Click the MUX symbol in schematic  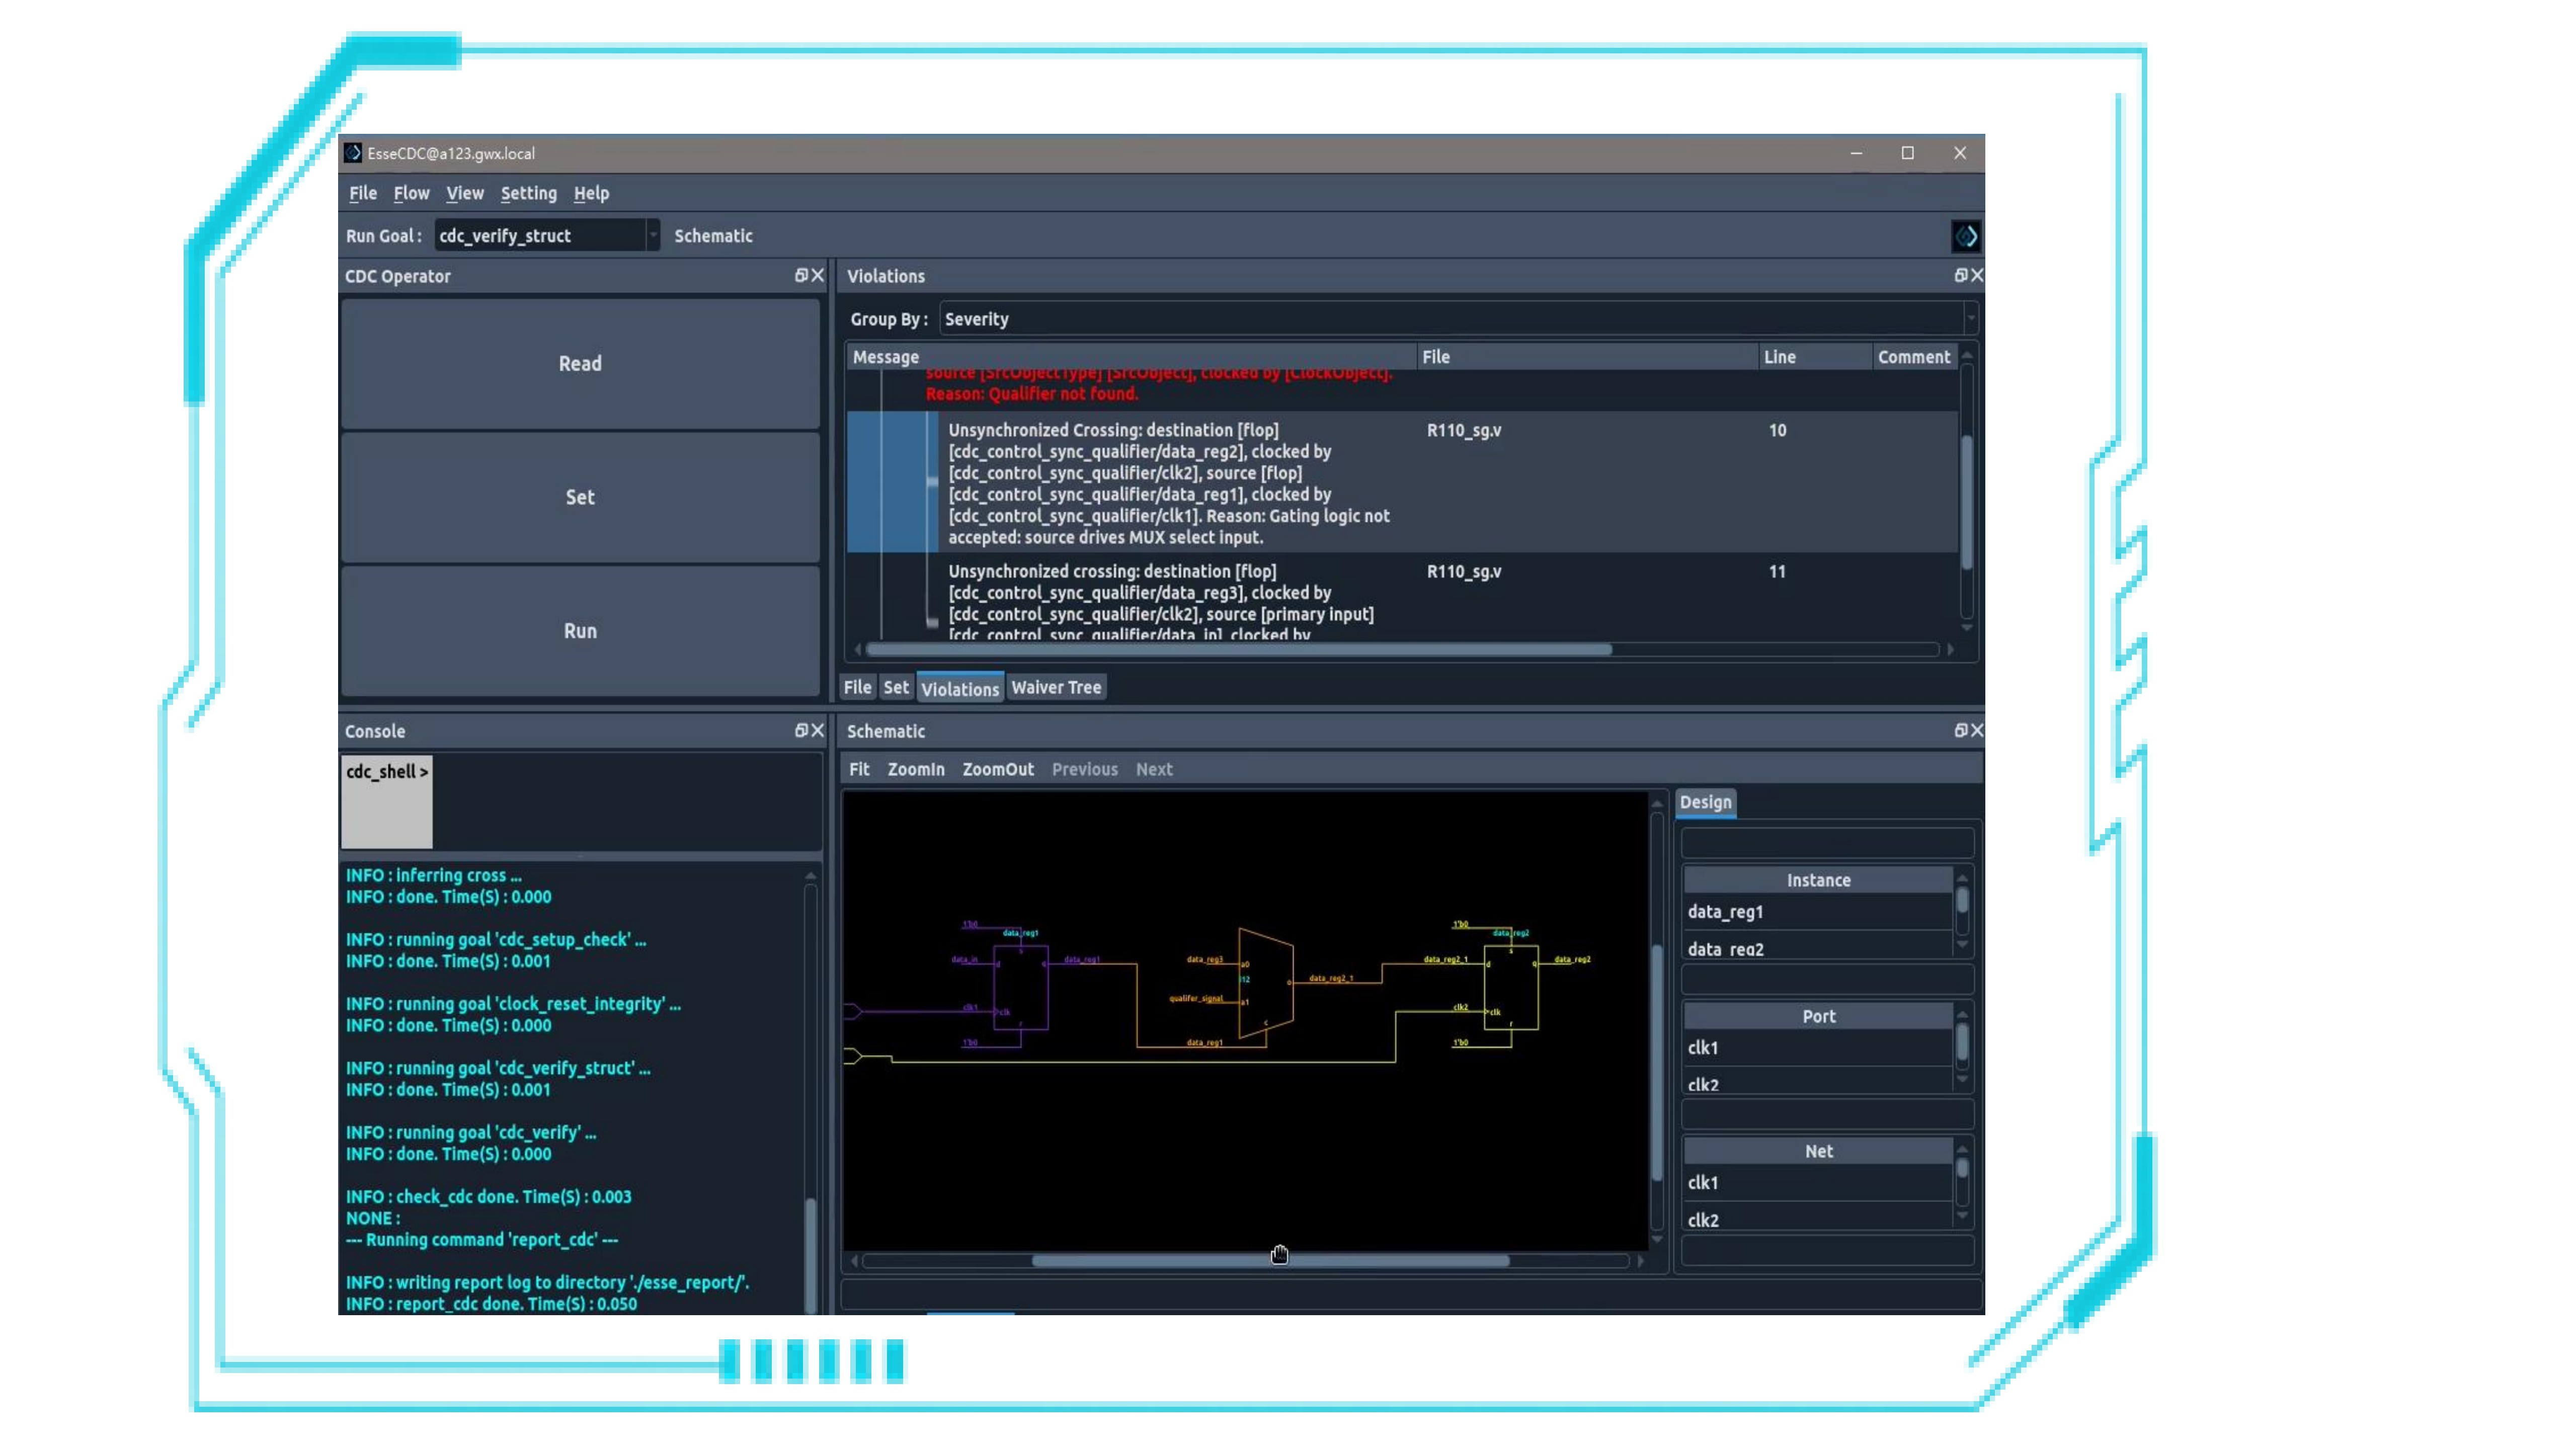(x=1266, y=984)
